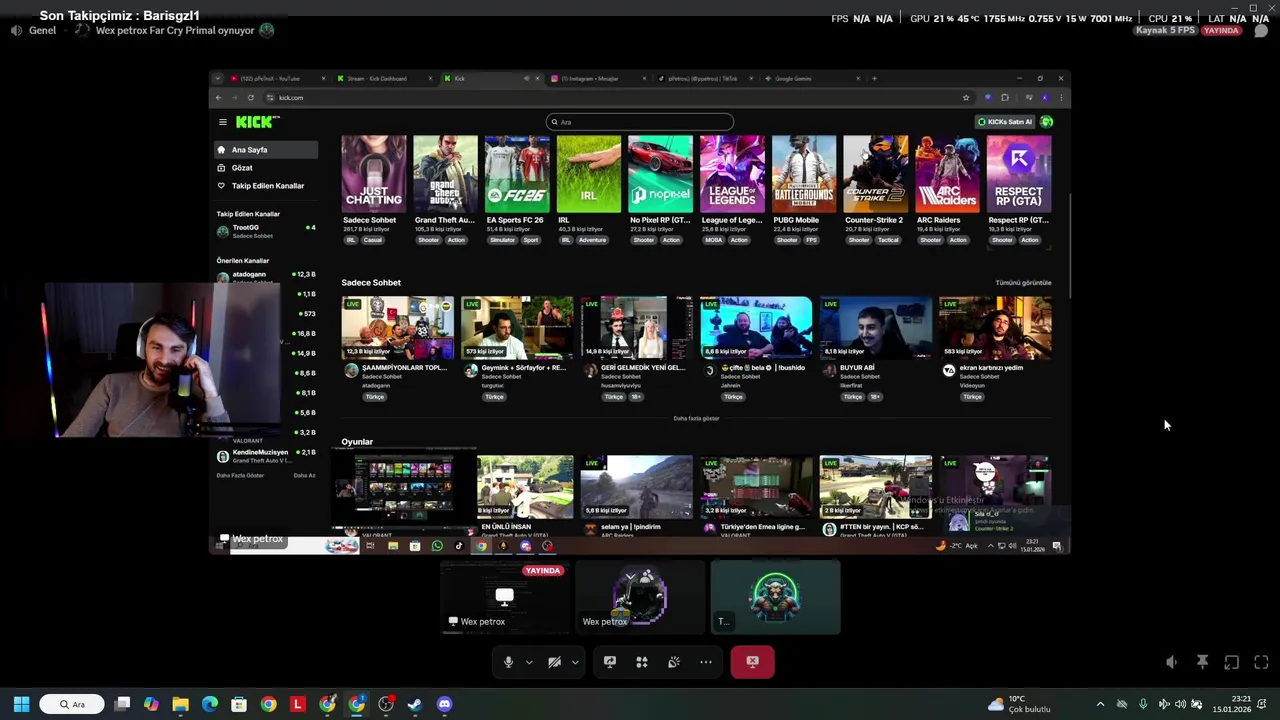Select Gözat in Kick sidebar
This screenshot has width=1280, height=720.
[266, 168]
